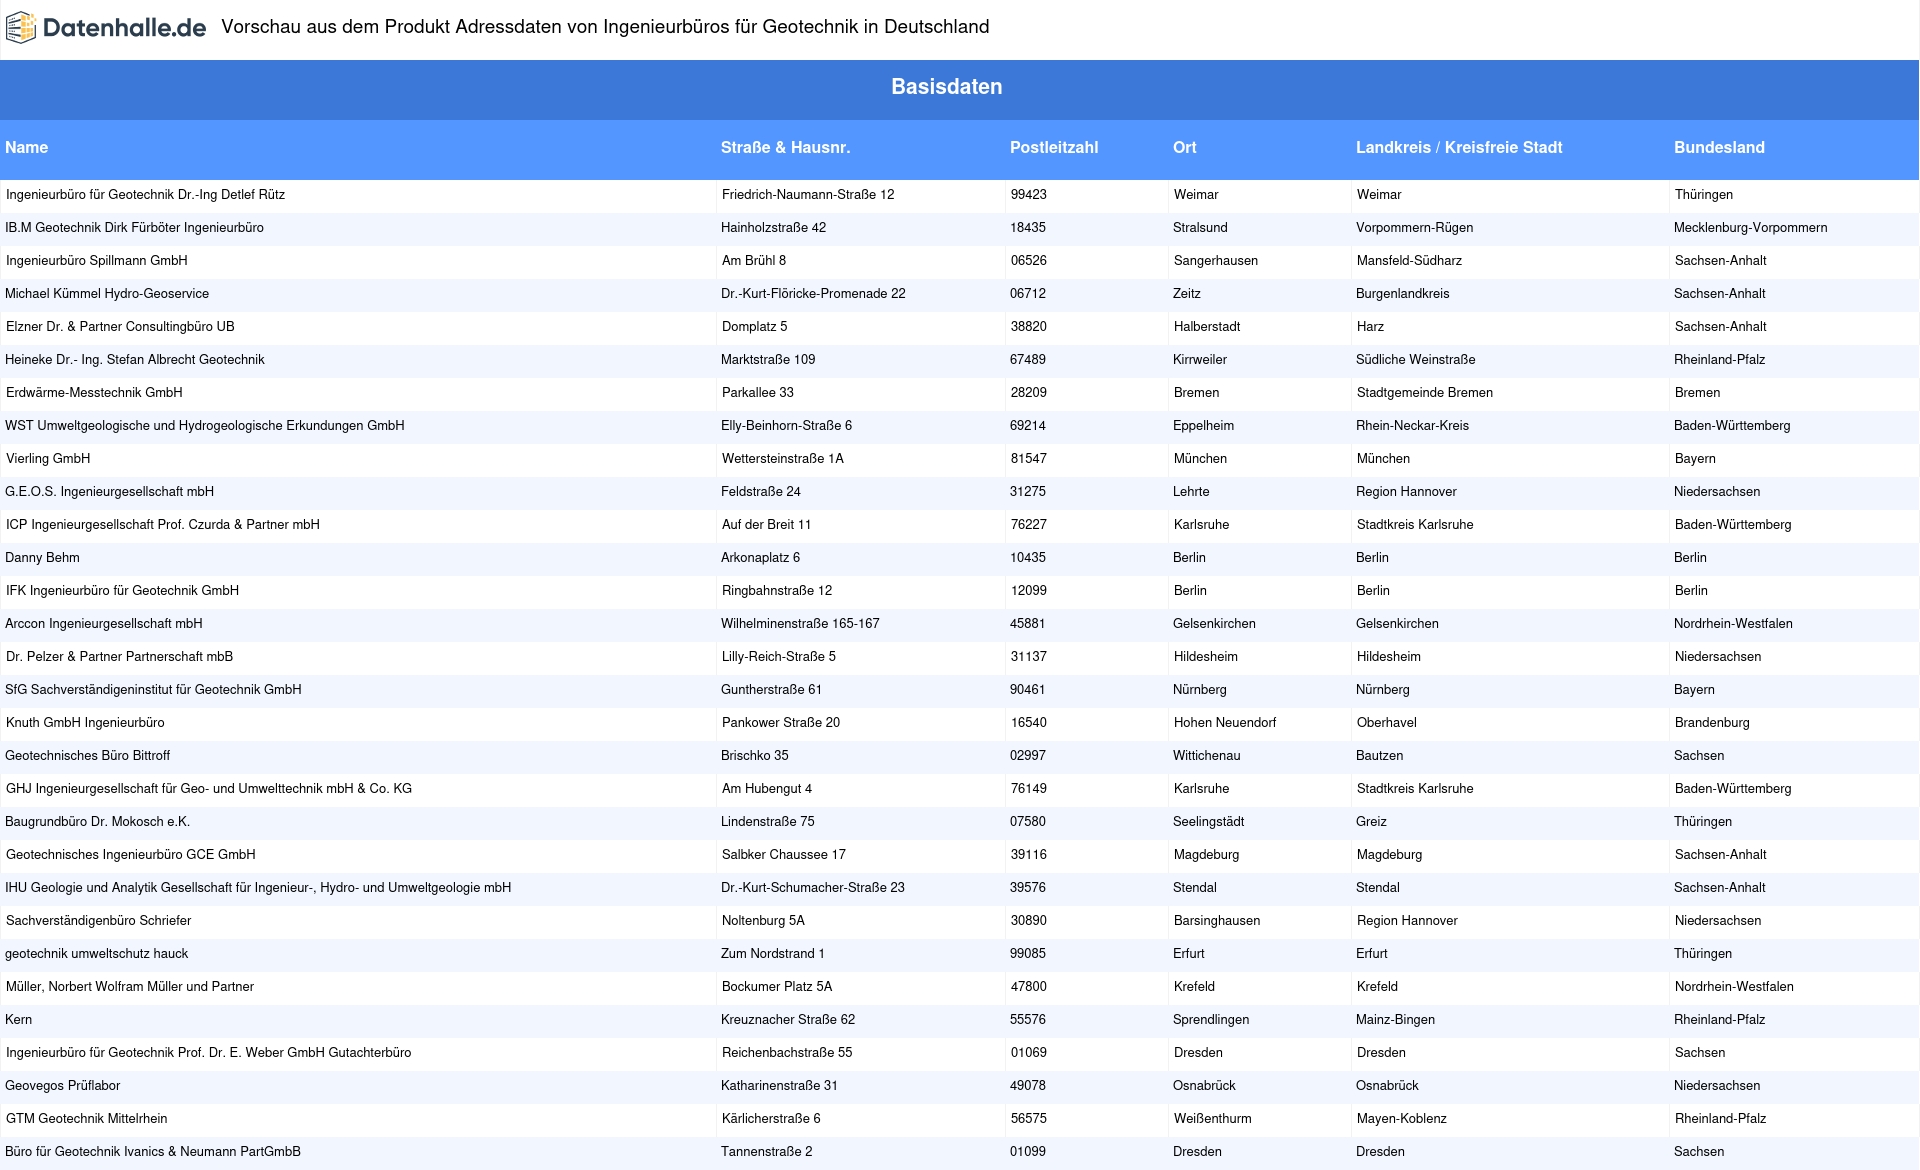This screenshot has height=1170, width=1920.
Task: Click the Kern name cell
Action: click(18, 1020)
